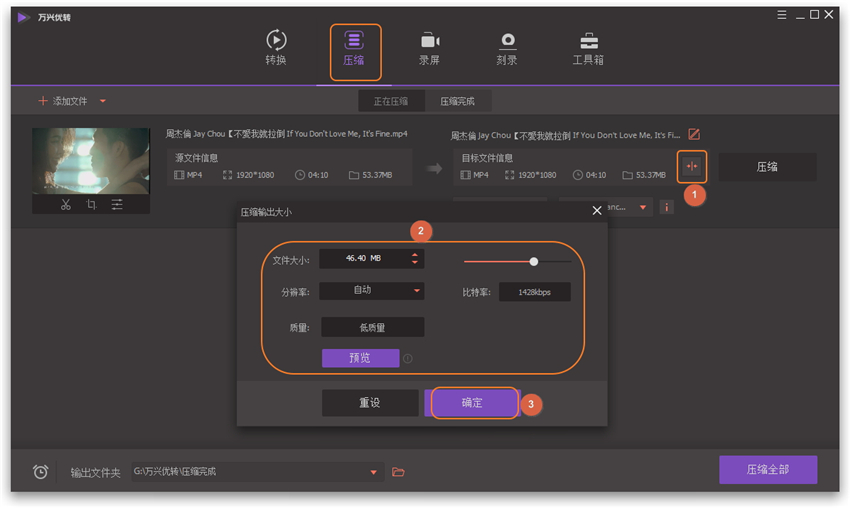Click the file size slider handle
Screen dimensions: 850x508
(534, 261)
